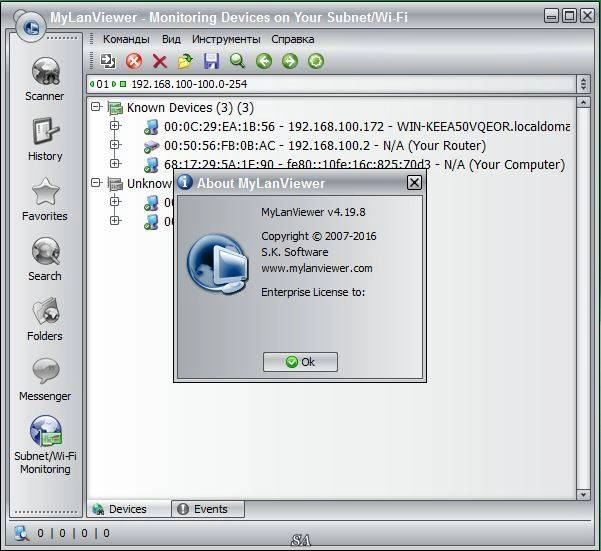Click the first unknown device computer icon
This screenshot has width=601, height=551.
151,203
